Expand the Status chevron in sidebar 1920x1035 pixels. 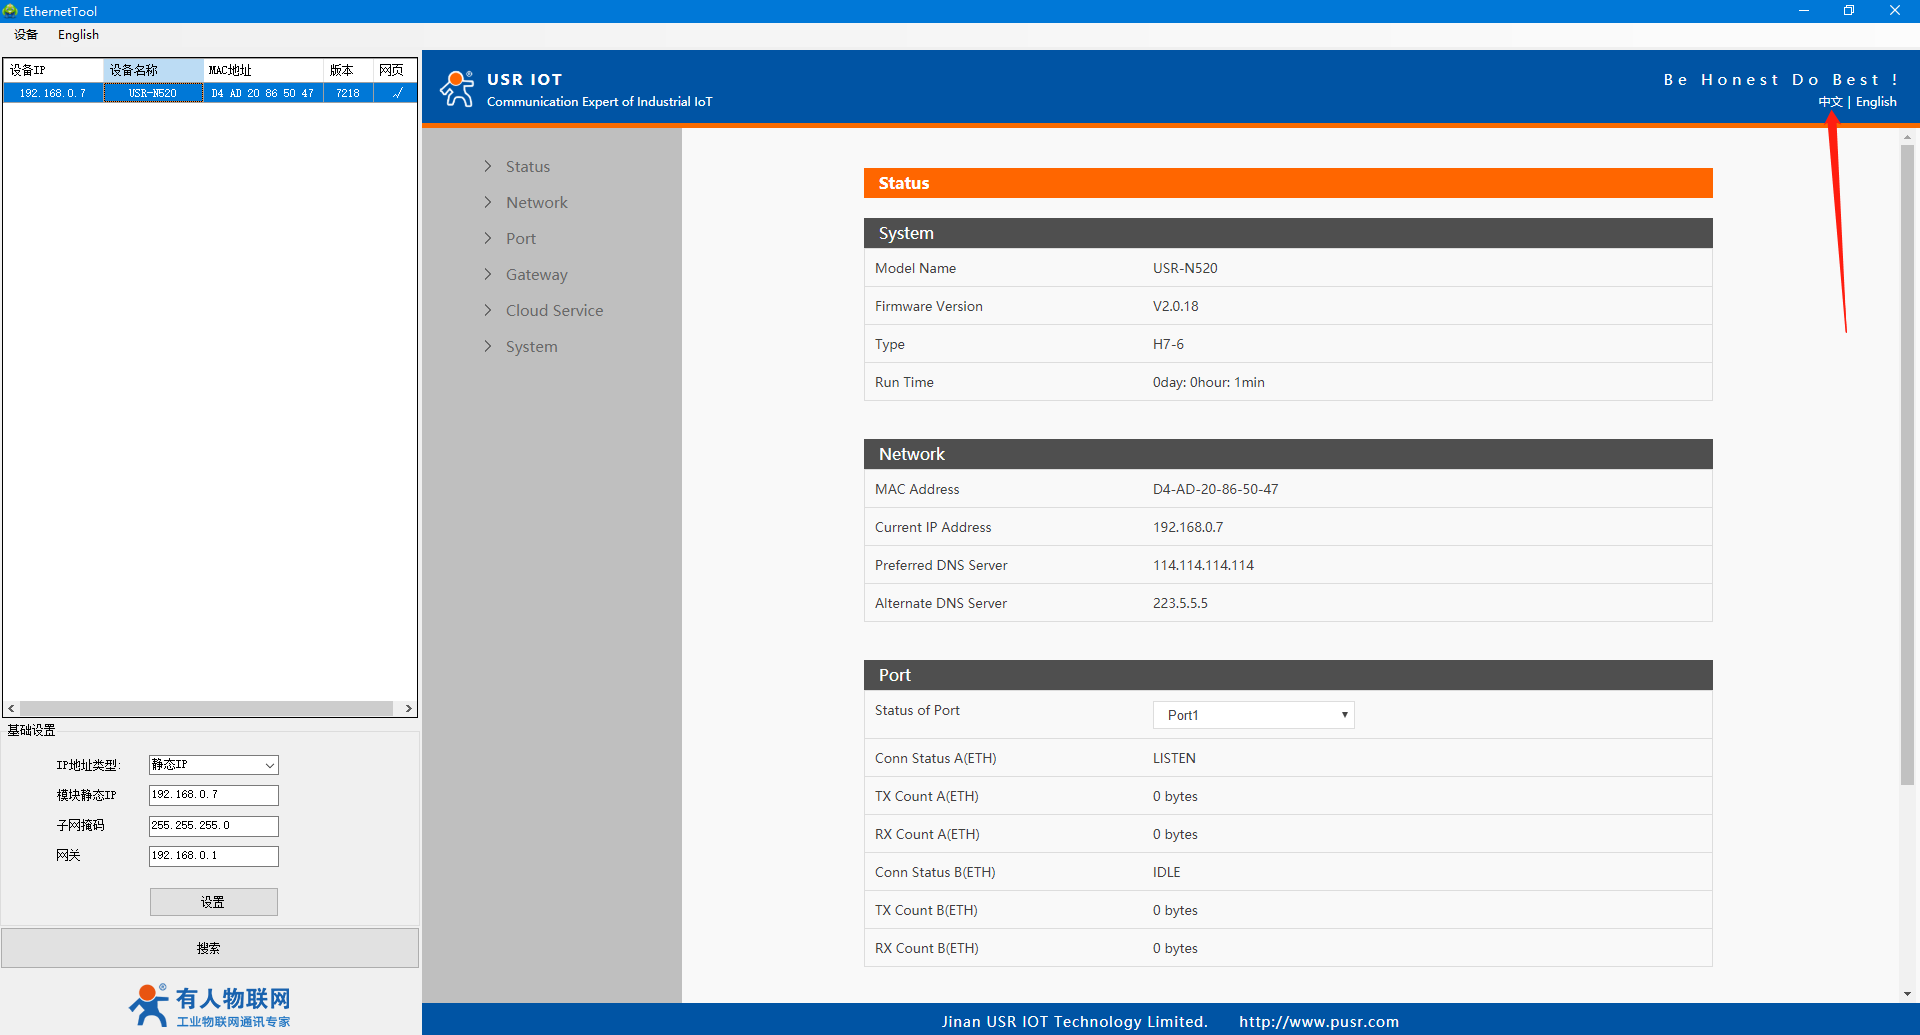[x=488, y=166]
